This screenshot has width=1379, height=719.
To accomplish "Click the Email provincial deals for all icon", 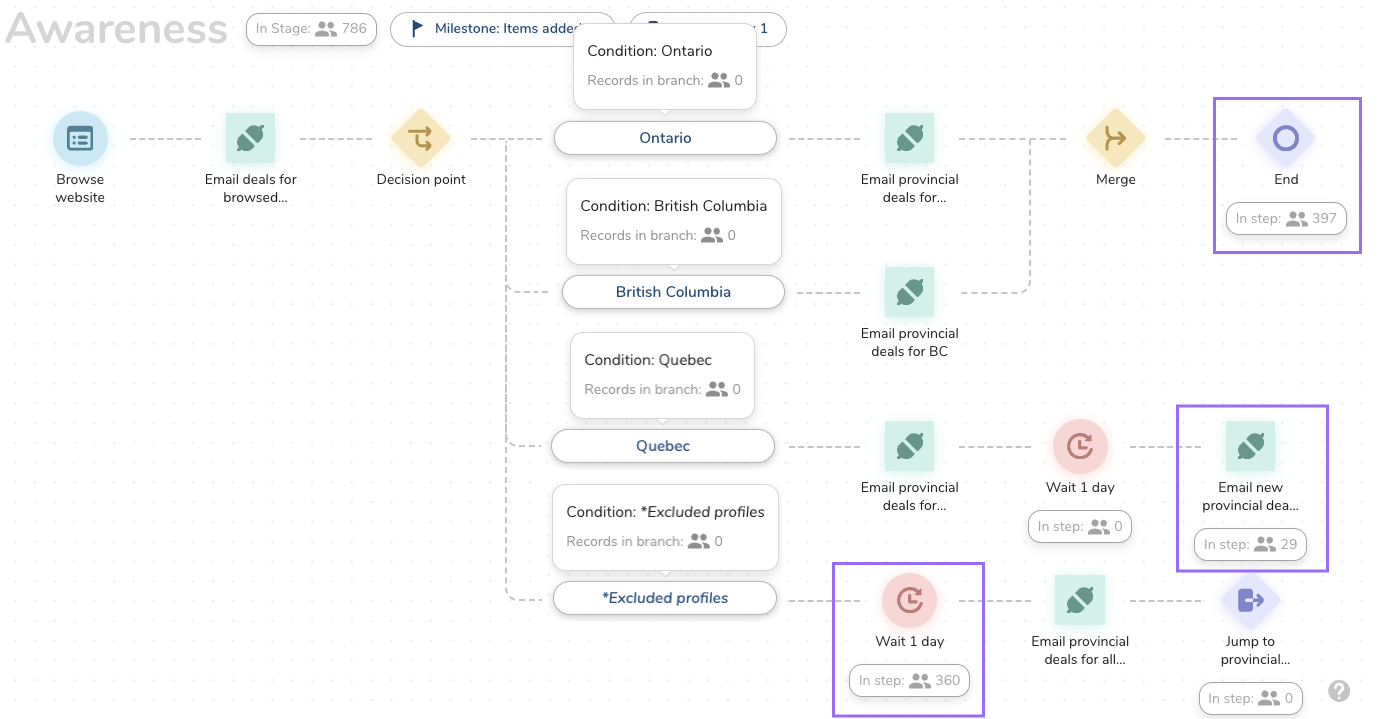I will [x=1080, y=600].
